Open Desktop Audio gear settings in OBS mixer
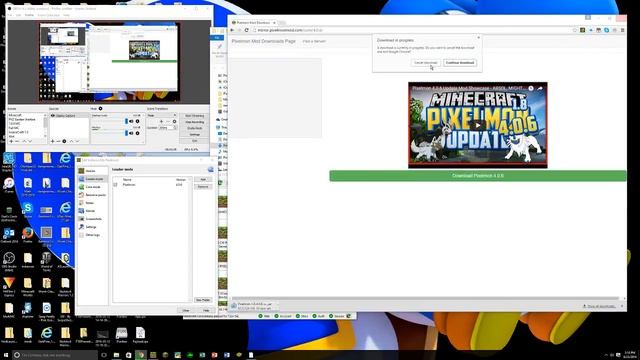The image size is (640, 360). pyautogui.click(x=138, y=121)
